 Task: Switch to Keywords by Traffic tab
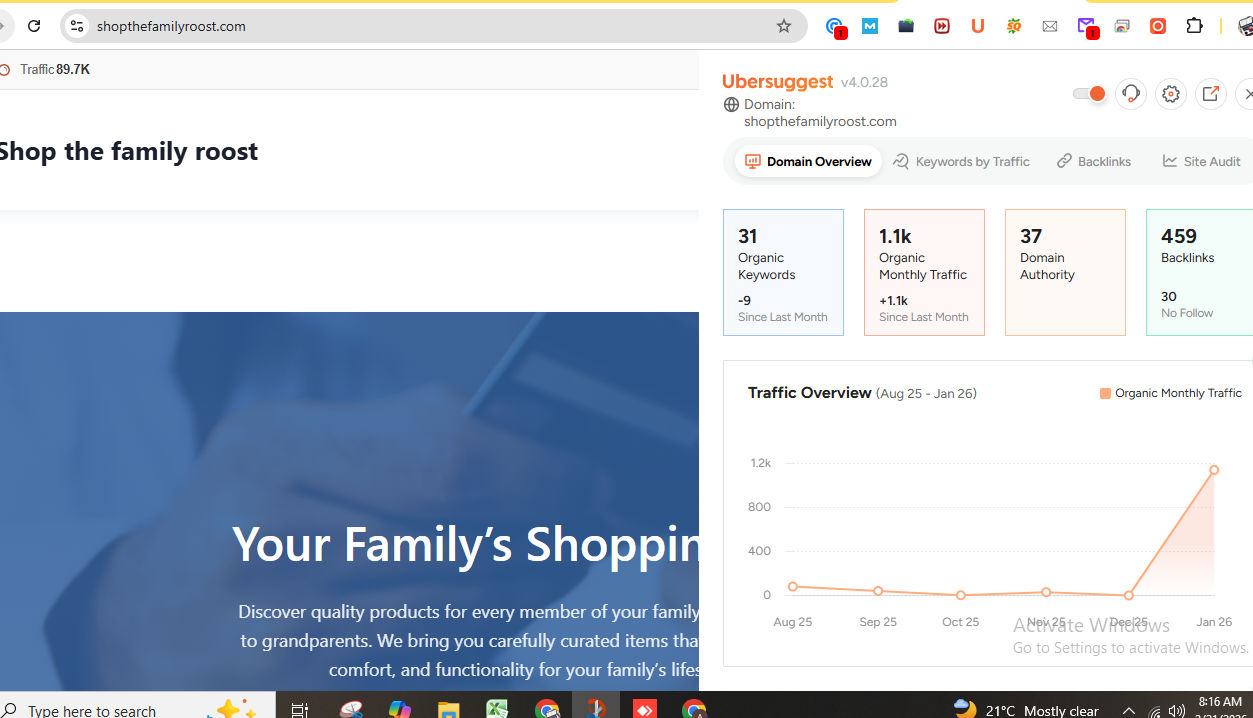961,161
